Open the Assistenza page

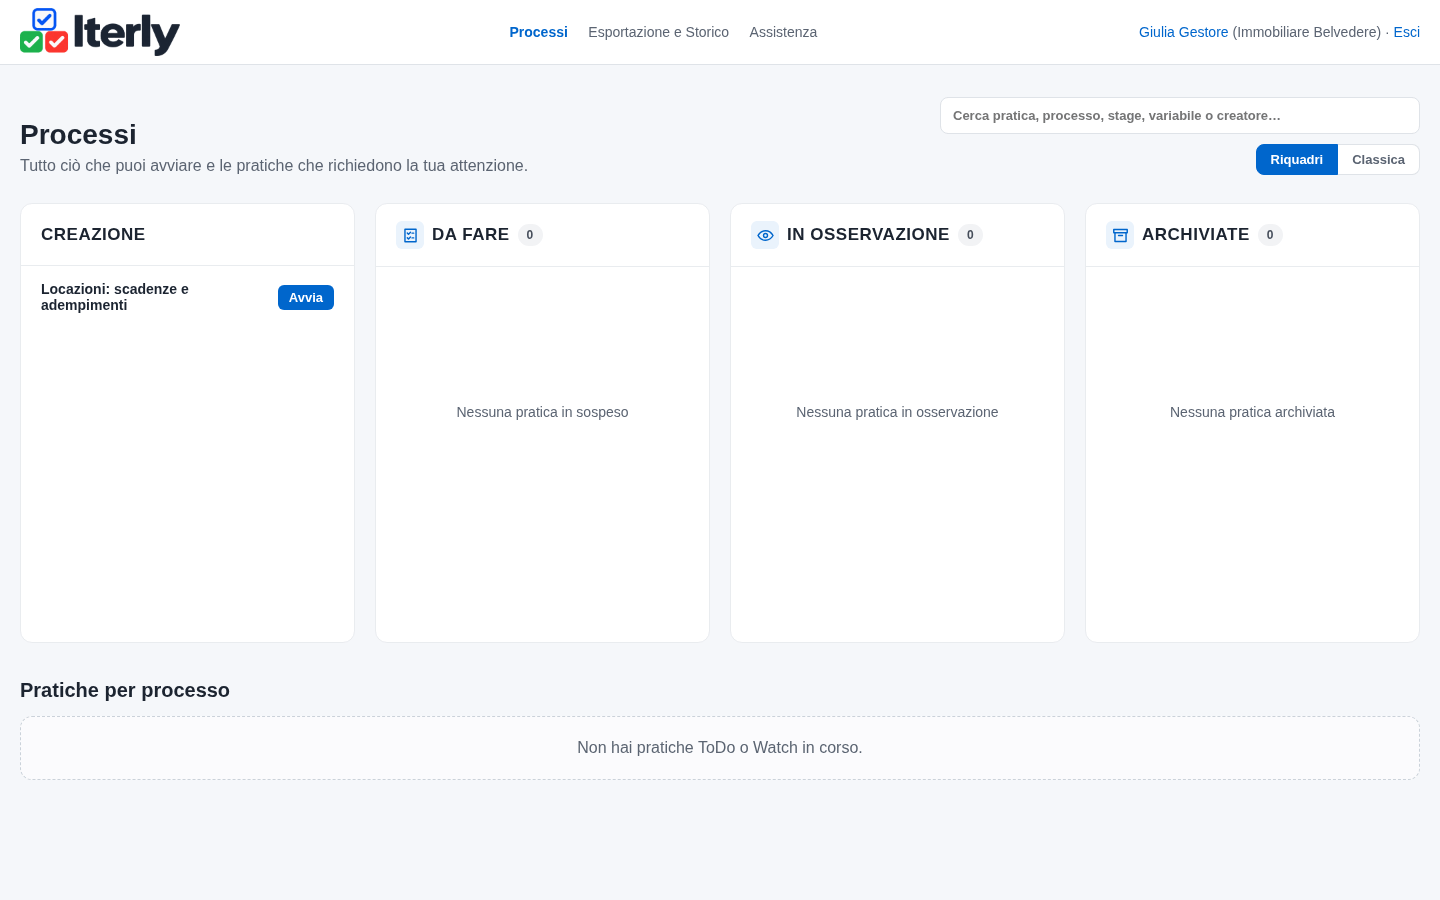[x=783, y=32]
